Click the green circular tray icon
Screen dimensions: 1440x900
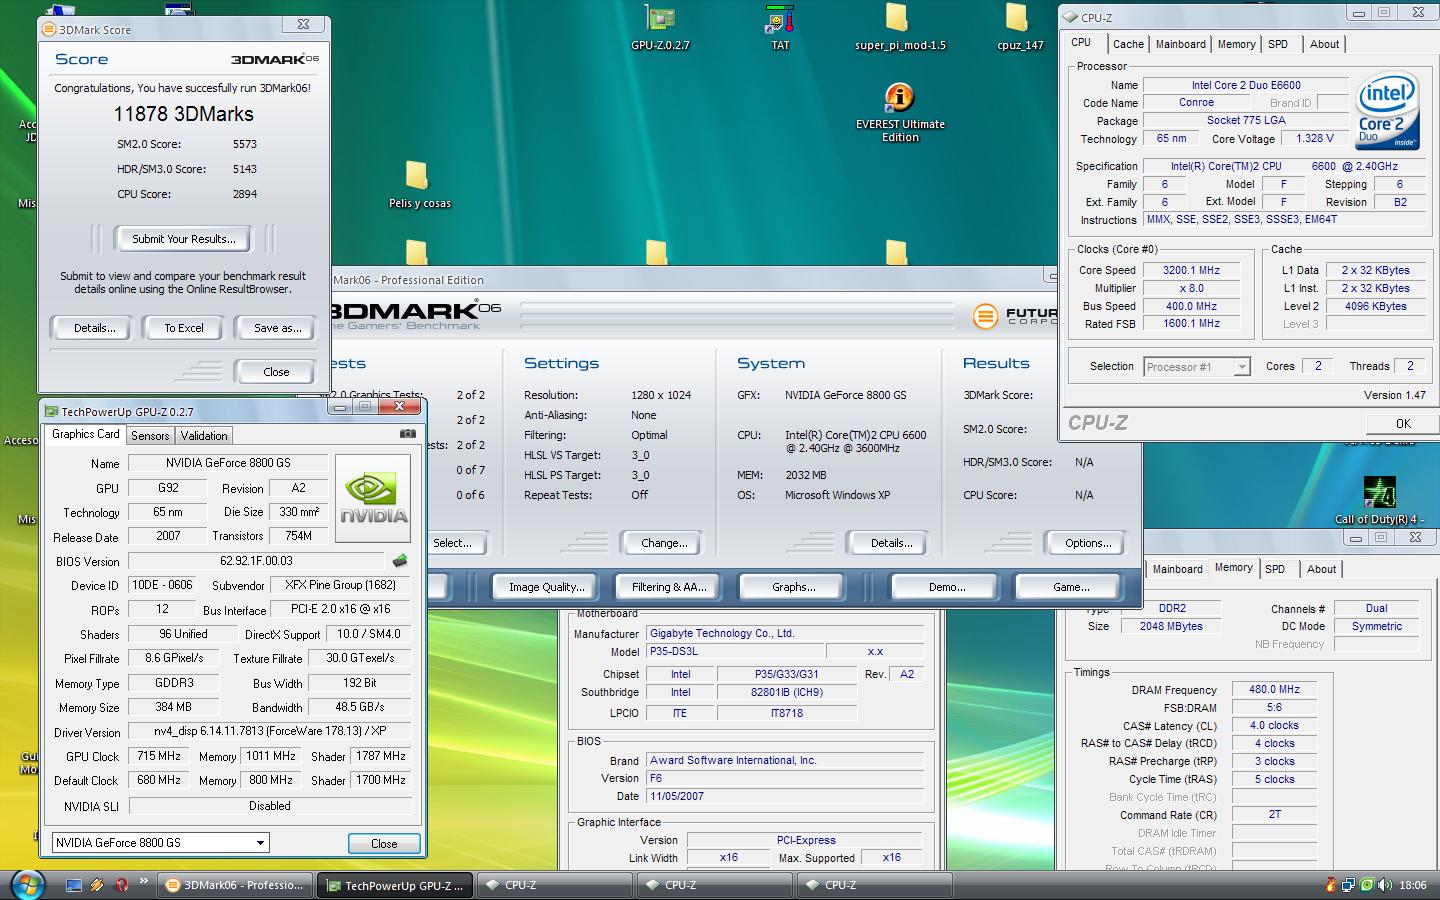[x=1367, y=885]
